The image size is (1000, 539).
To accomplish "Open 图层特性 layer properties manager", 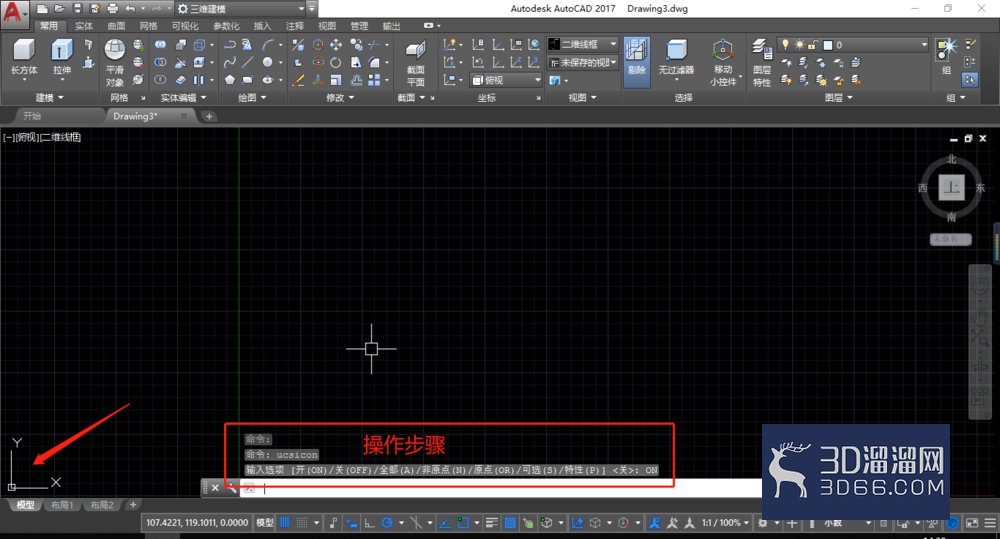I will 761,63.
